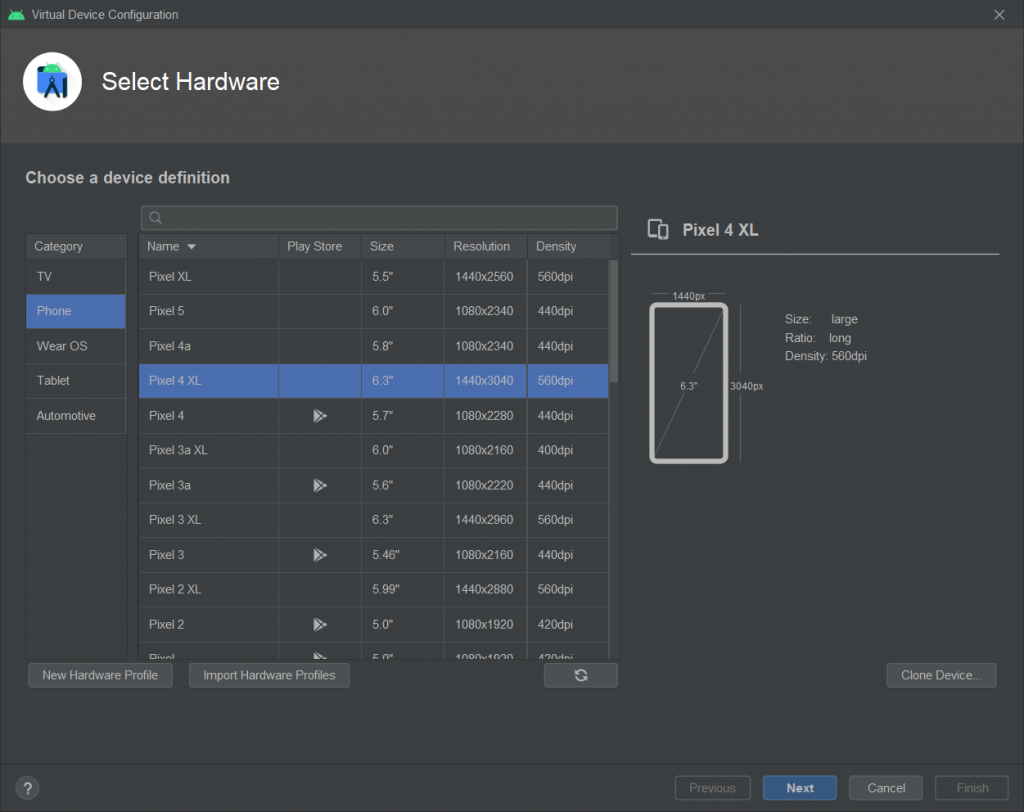This screenshot has width=1024, height=812.
Task: Click the Play Store icon for Pixel 2
Action: point(319,625)
